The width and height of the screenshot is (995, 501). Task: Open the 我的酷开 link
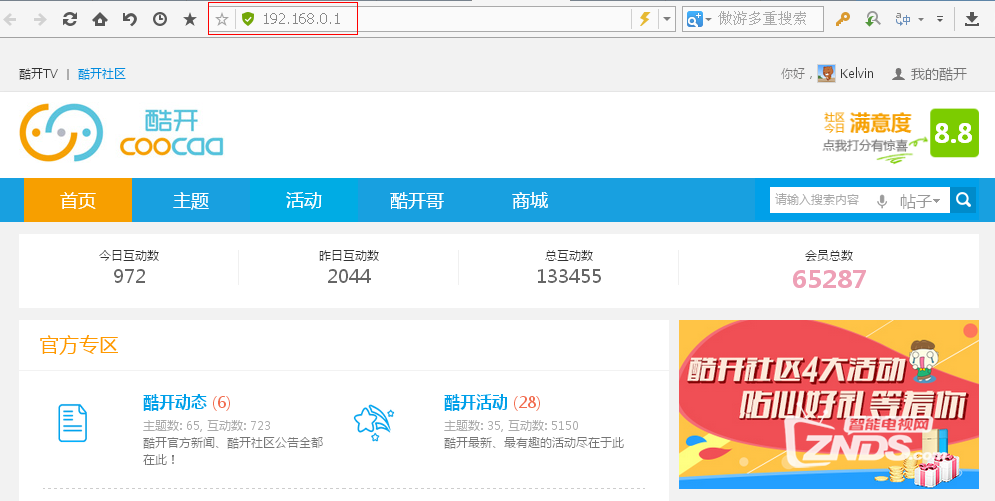click(x=939, y=74)
